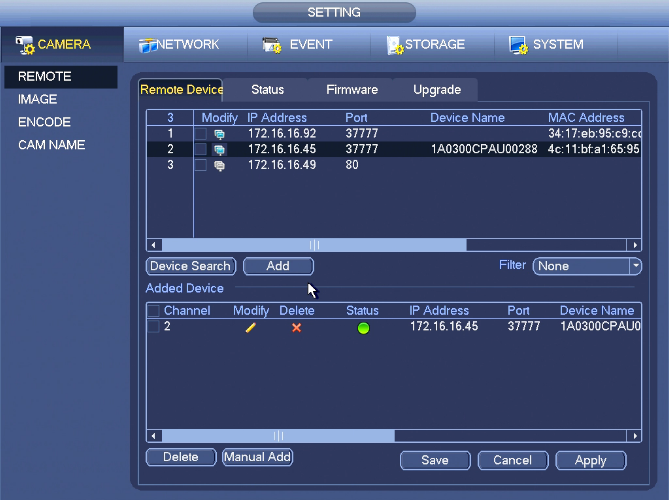Tick checkbox for search row 172.16.16.45

coord(201,149)
